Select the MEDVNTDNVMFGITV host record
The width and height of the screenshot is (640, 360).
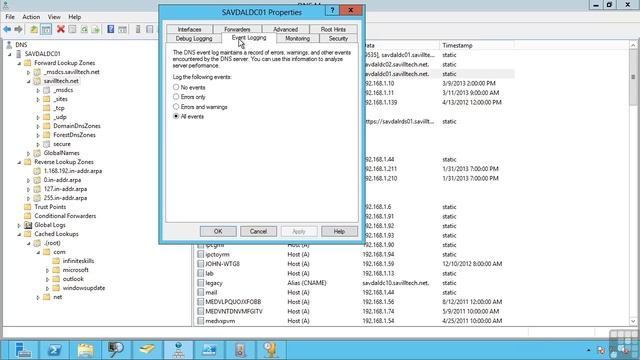pos(234,311)
